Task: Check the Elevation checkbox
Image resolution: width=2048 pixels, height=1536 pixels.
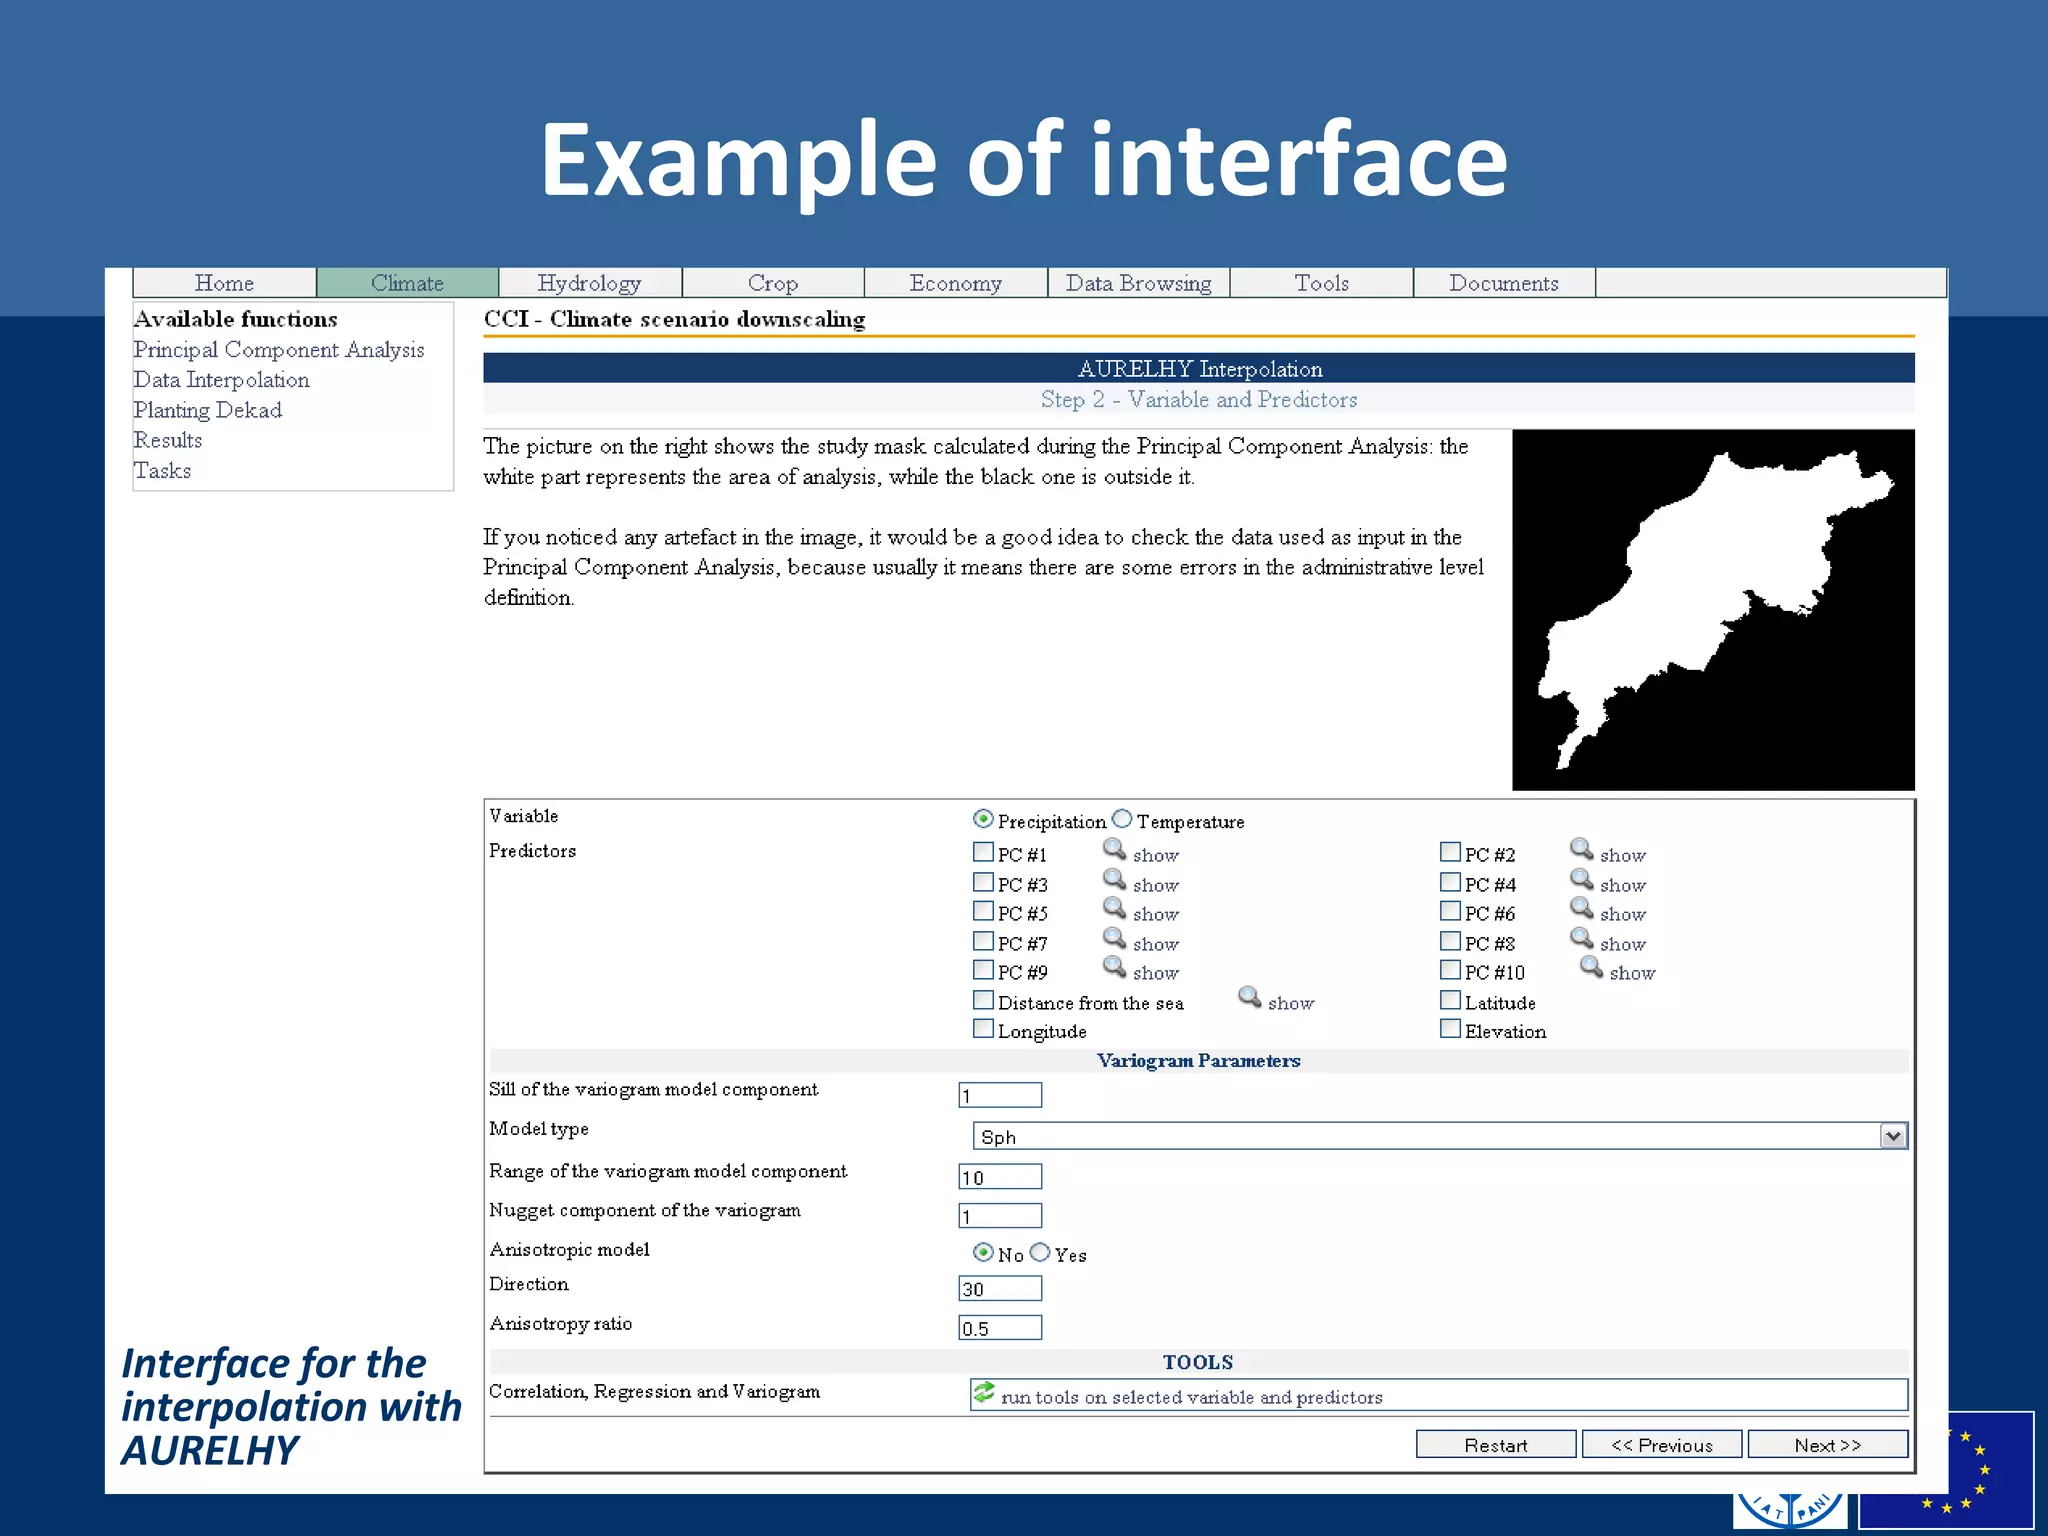Action: pyautogui.click(x=1450, y=1028)
